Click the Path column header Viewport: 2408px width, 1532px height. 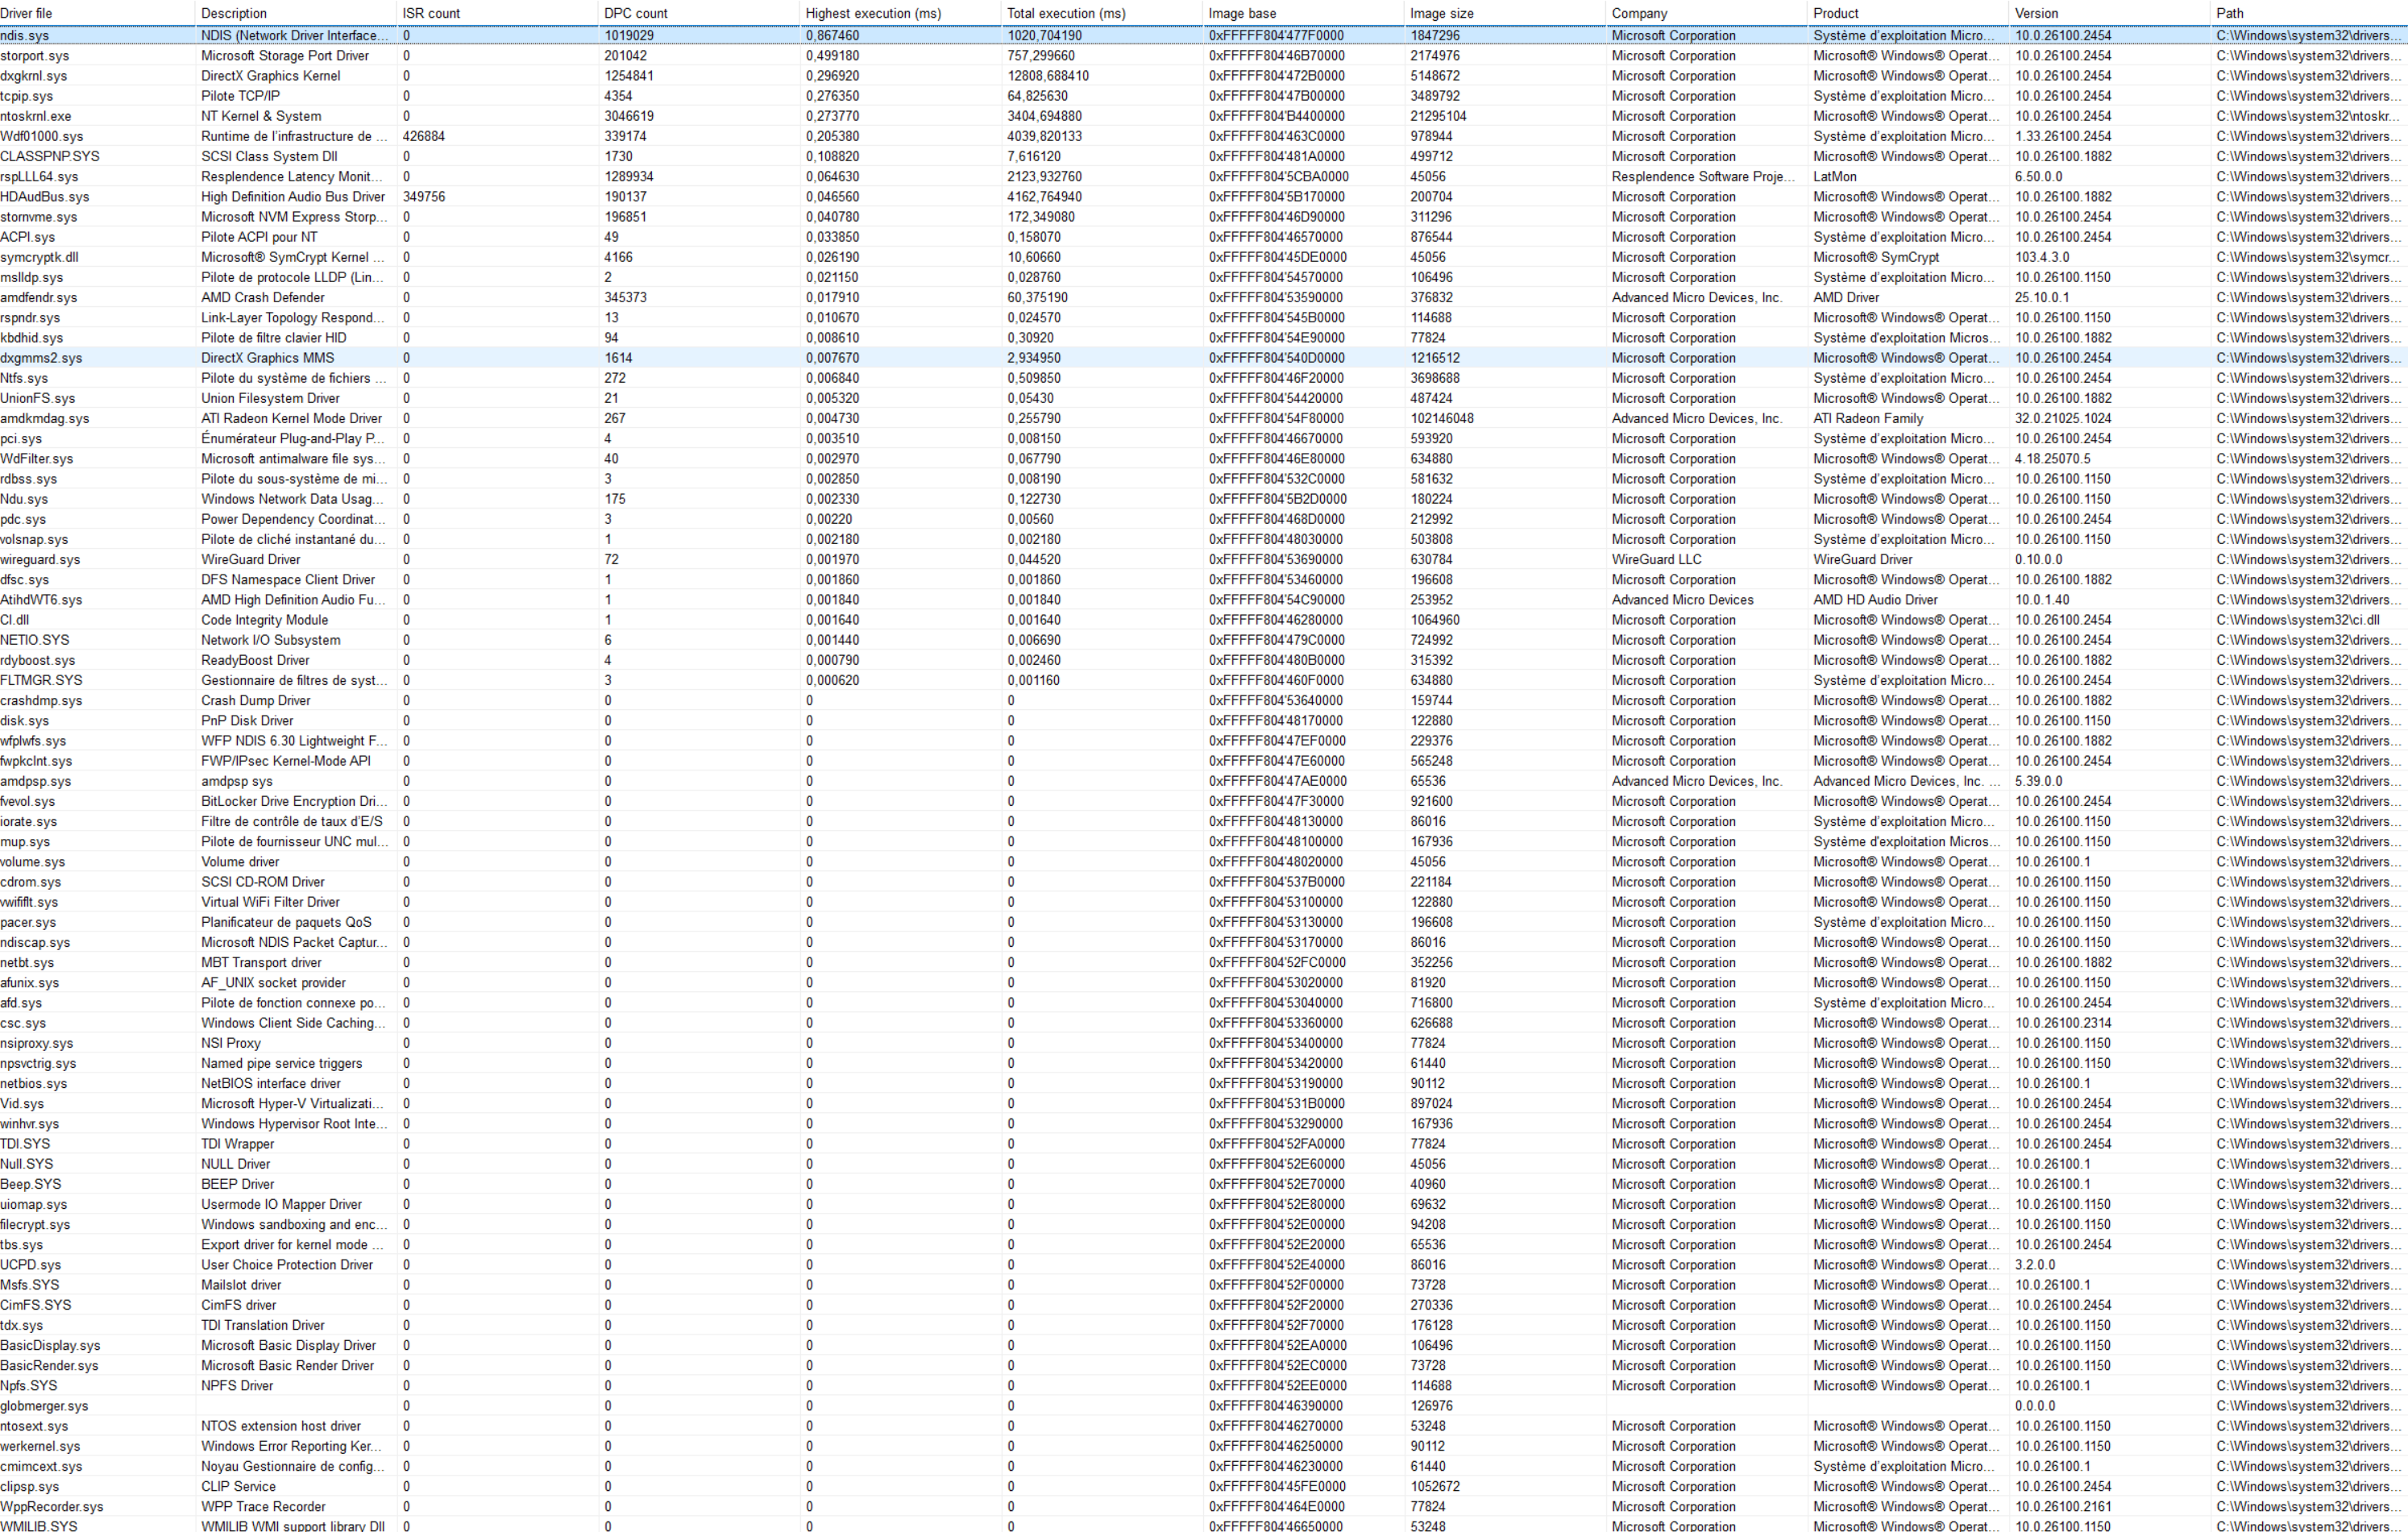(2229, 13)
